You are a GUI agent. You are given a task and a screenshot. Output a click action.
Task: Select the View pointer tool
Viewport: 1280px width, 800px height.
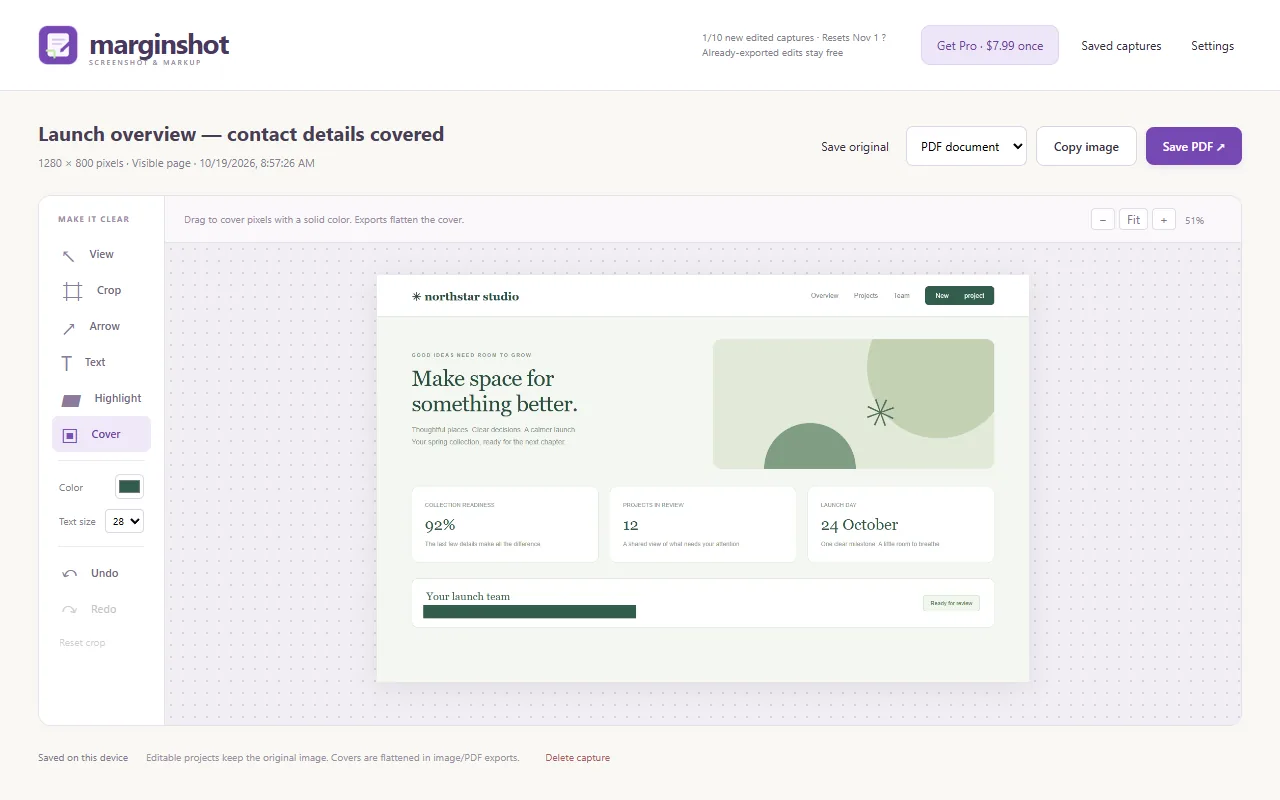[x=101, y=254]
